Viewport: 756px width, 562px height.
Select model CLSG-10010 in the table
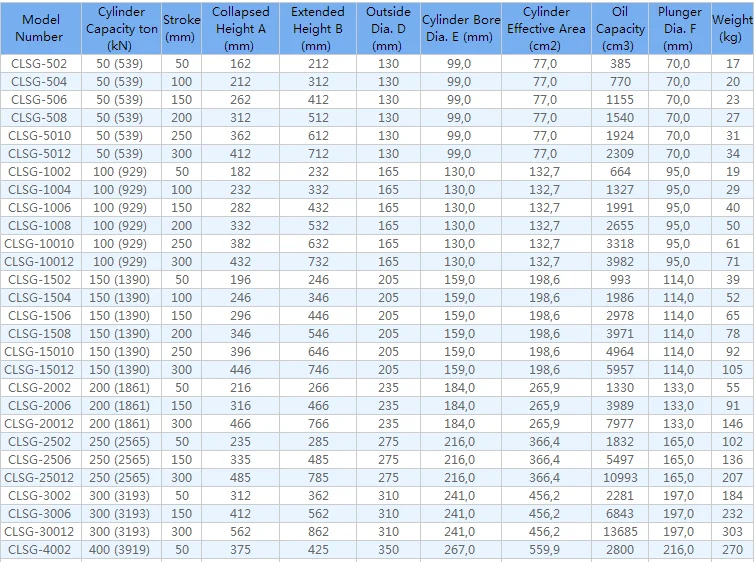pos(40,244)
